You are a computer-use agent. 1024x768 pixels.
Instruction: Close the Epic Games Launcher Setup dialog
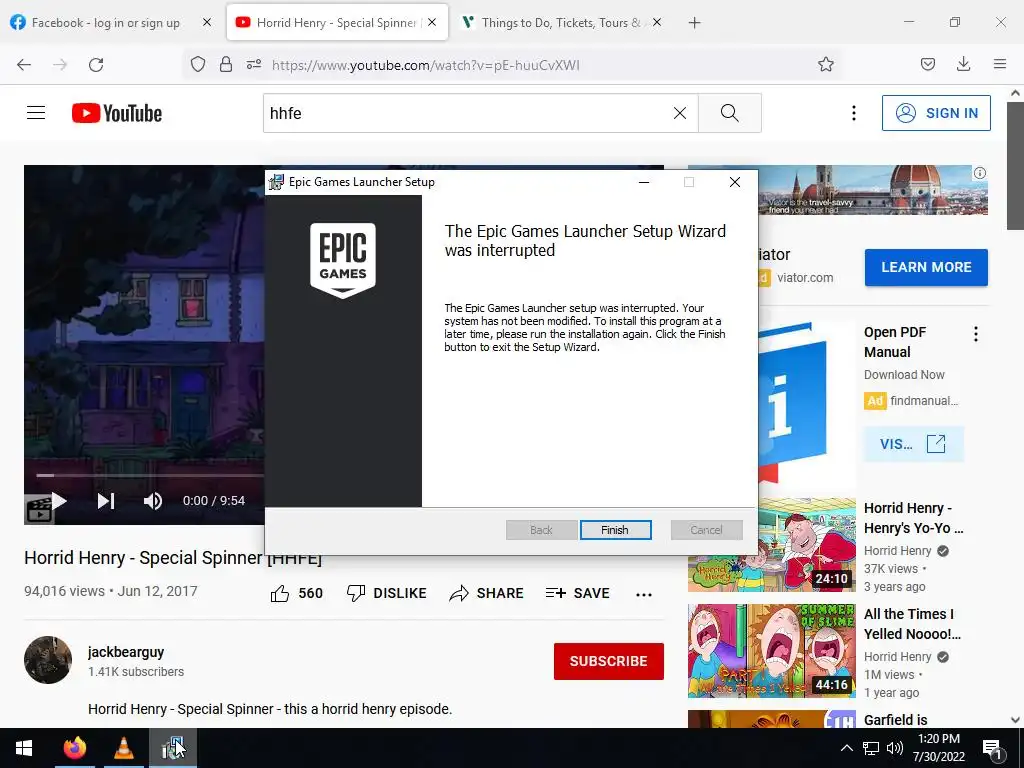(x=735, y=182)
